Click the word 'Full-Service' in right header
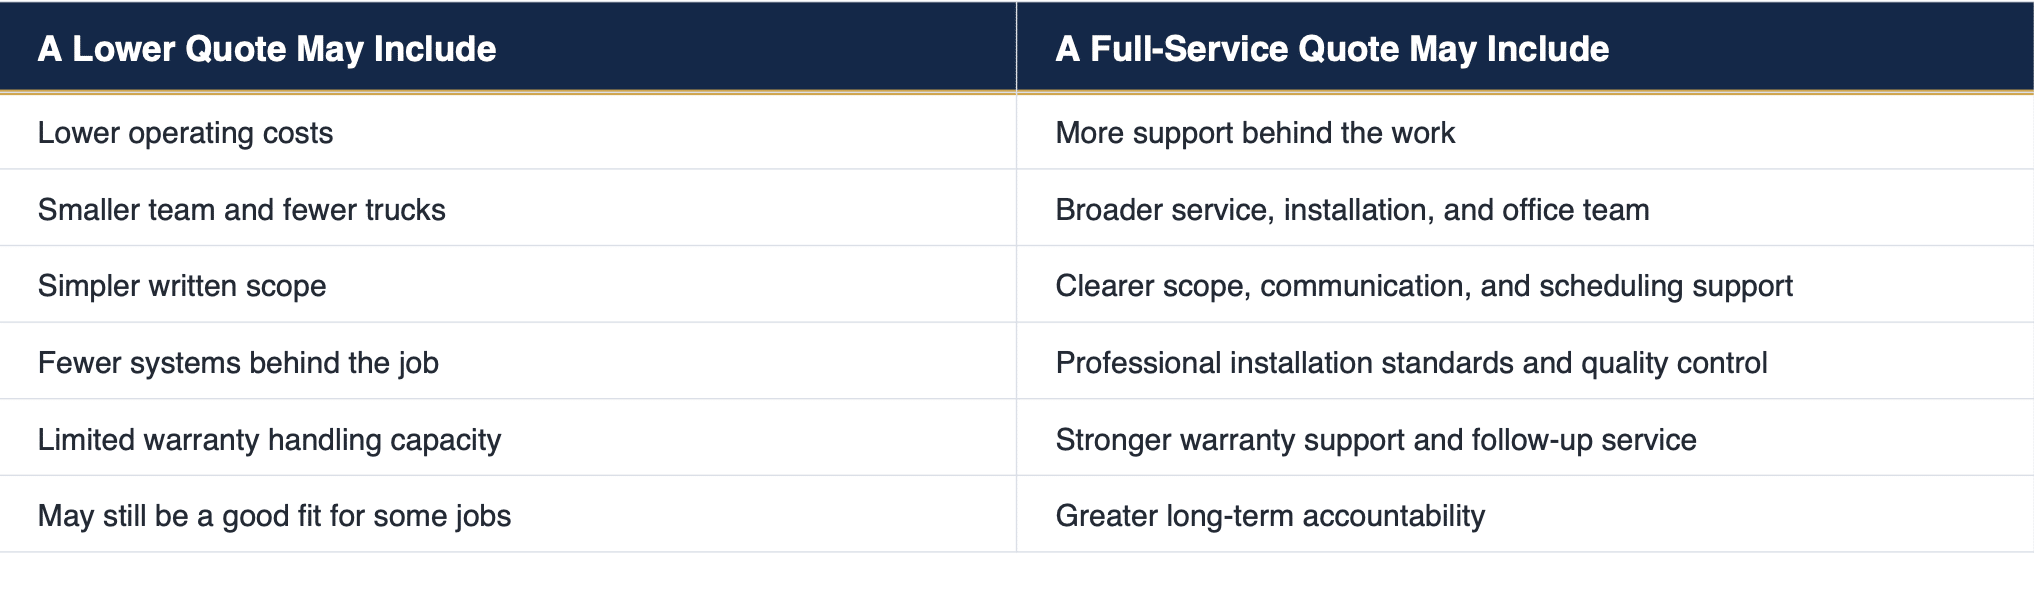 [x=1189, y=48]
